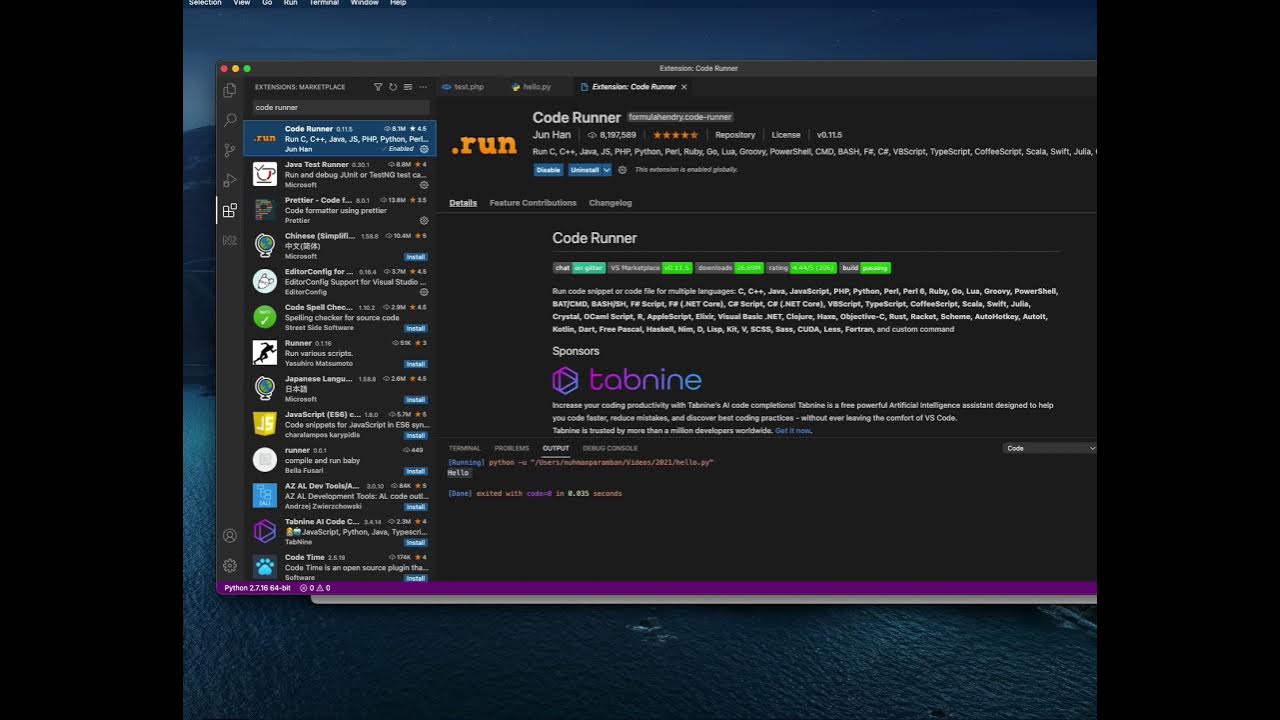The height and width of the screenshot is (720, 1280).
Task: Click the tabnine sponsor logo
Action: tap(627, 380)
